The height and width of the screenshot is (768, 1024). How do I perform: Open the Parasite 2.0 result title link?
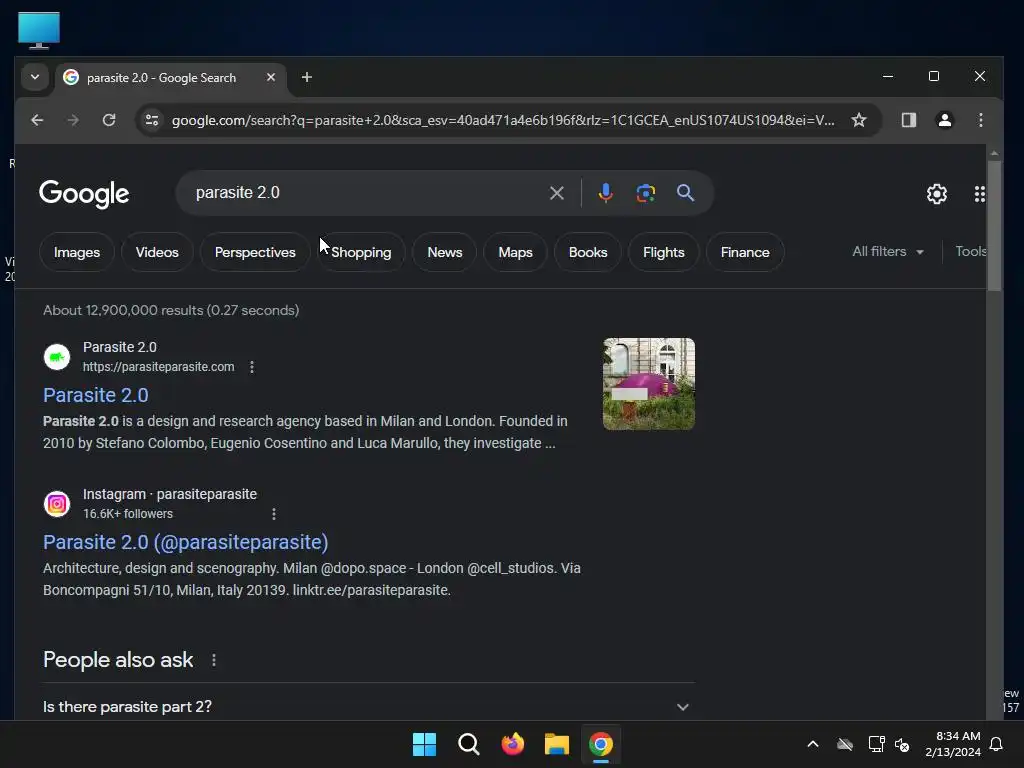point(95,395)
